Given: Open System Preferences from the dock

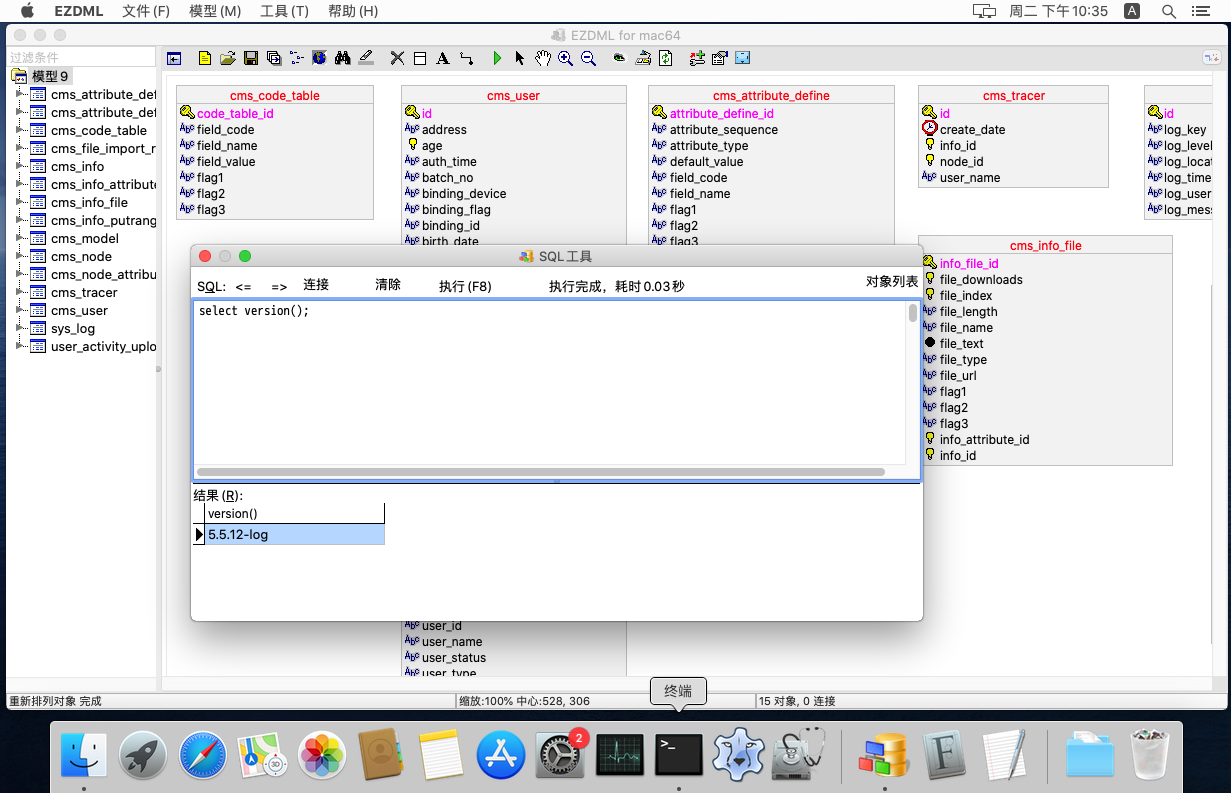Looking at the screenshot, I should pos(561,755).
